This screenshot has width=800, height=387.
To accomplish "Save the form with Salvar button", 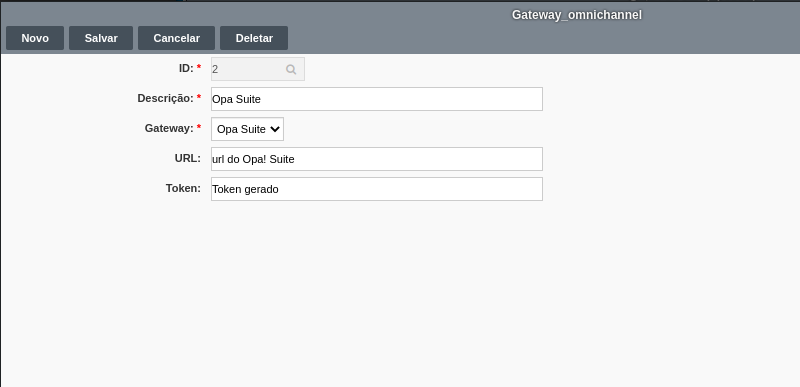I will pos(101,38).
